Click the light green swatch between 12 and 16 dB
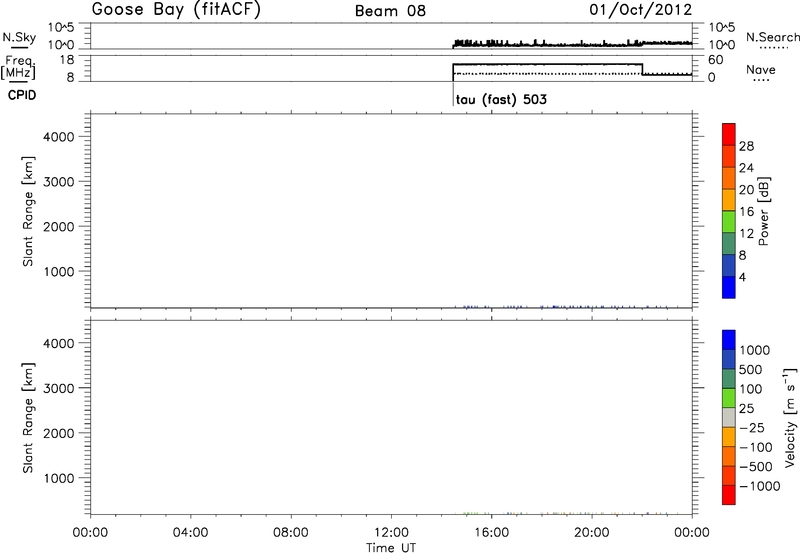The height and width of the screenshot is (554, 800). point(729,222)
